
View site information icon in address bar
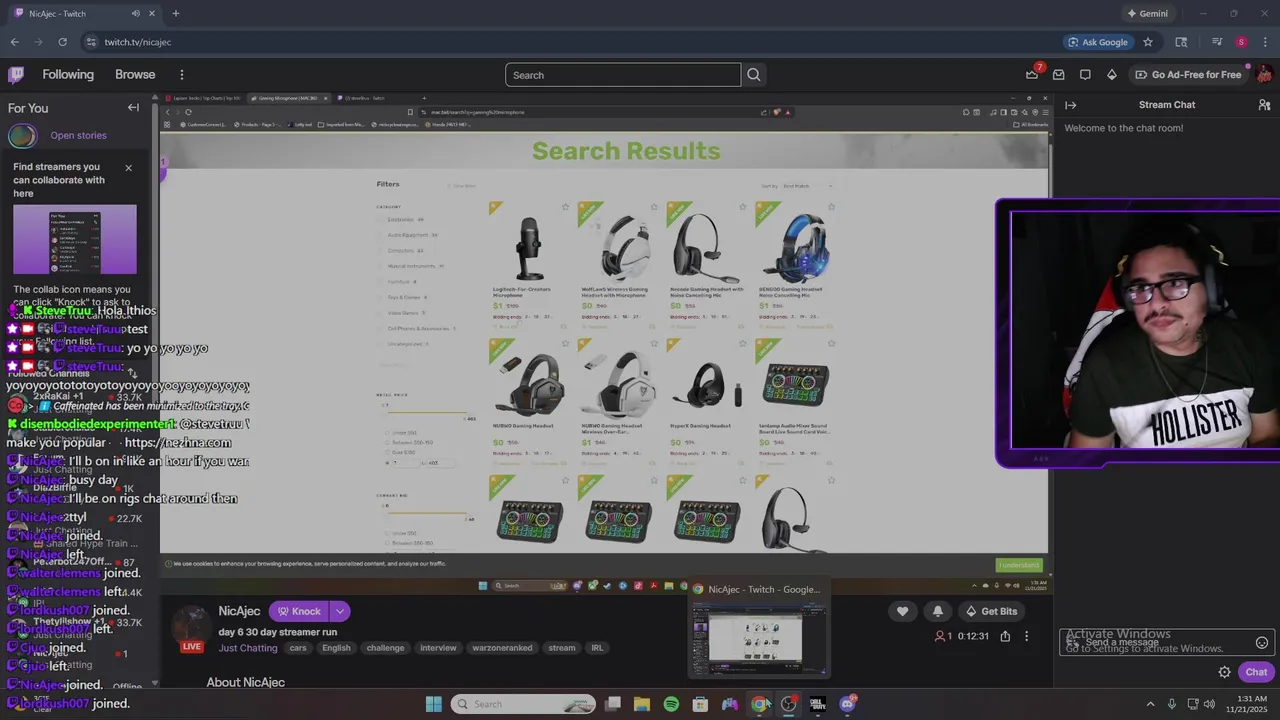[91, 42]
